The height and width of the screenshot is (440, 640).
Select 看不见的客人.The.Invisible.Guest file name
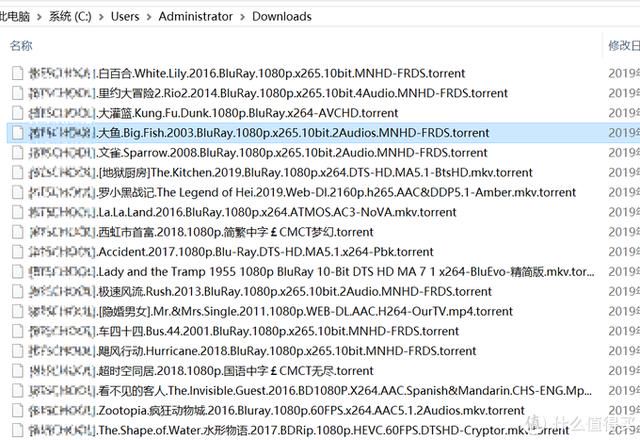pos(310,391)
